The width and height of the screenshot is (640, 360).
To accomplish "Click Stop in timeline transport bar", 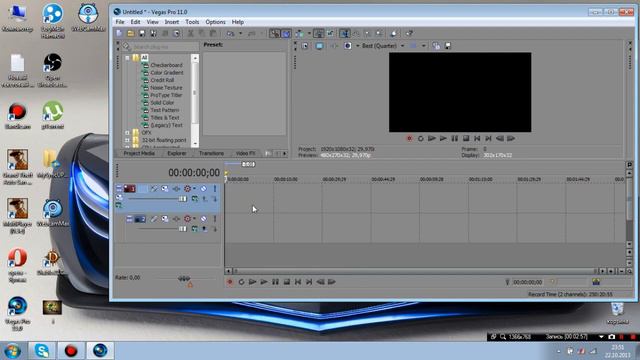I will click(287, 282).
